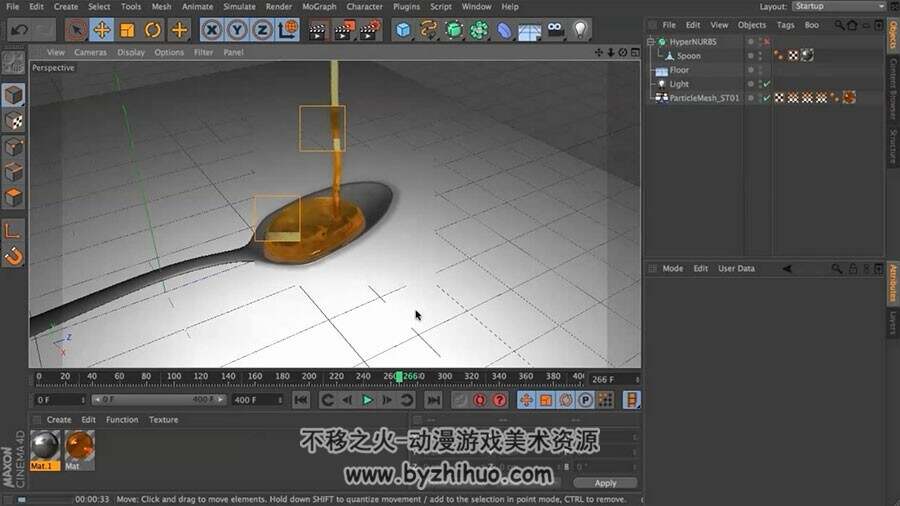The image size is (900, 506).
Task: Click the Undo arrow icon
Action: coord(20,30)
